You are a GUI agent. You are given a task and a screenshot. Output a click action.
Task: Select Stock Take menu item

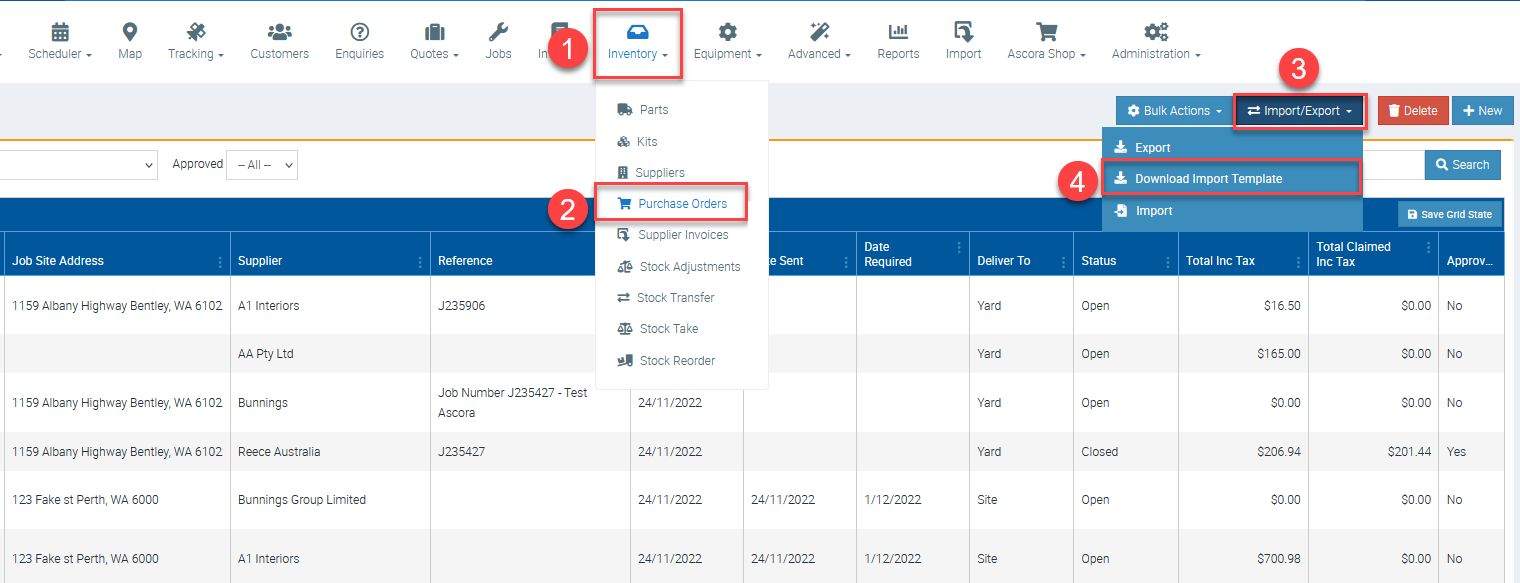coord(668,329)
